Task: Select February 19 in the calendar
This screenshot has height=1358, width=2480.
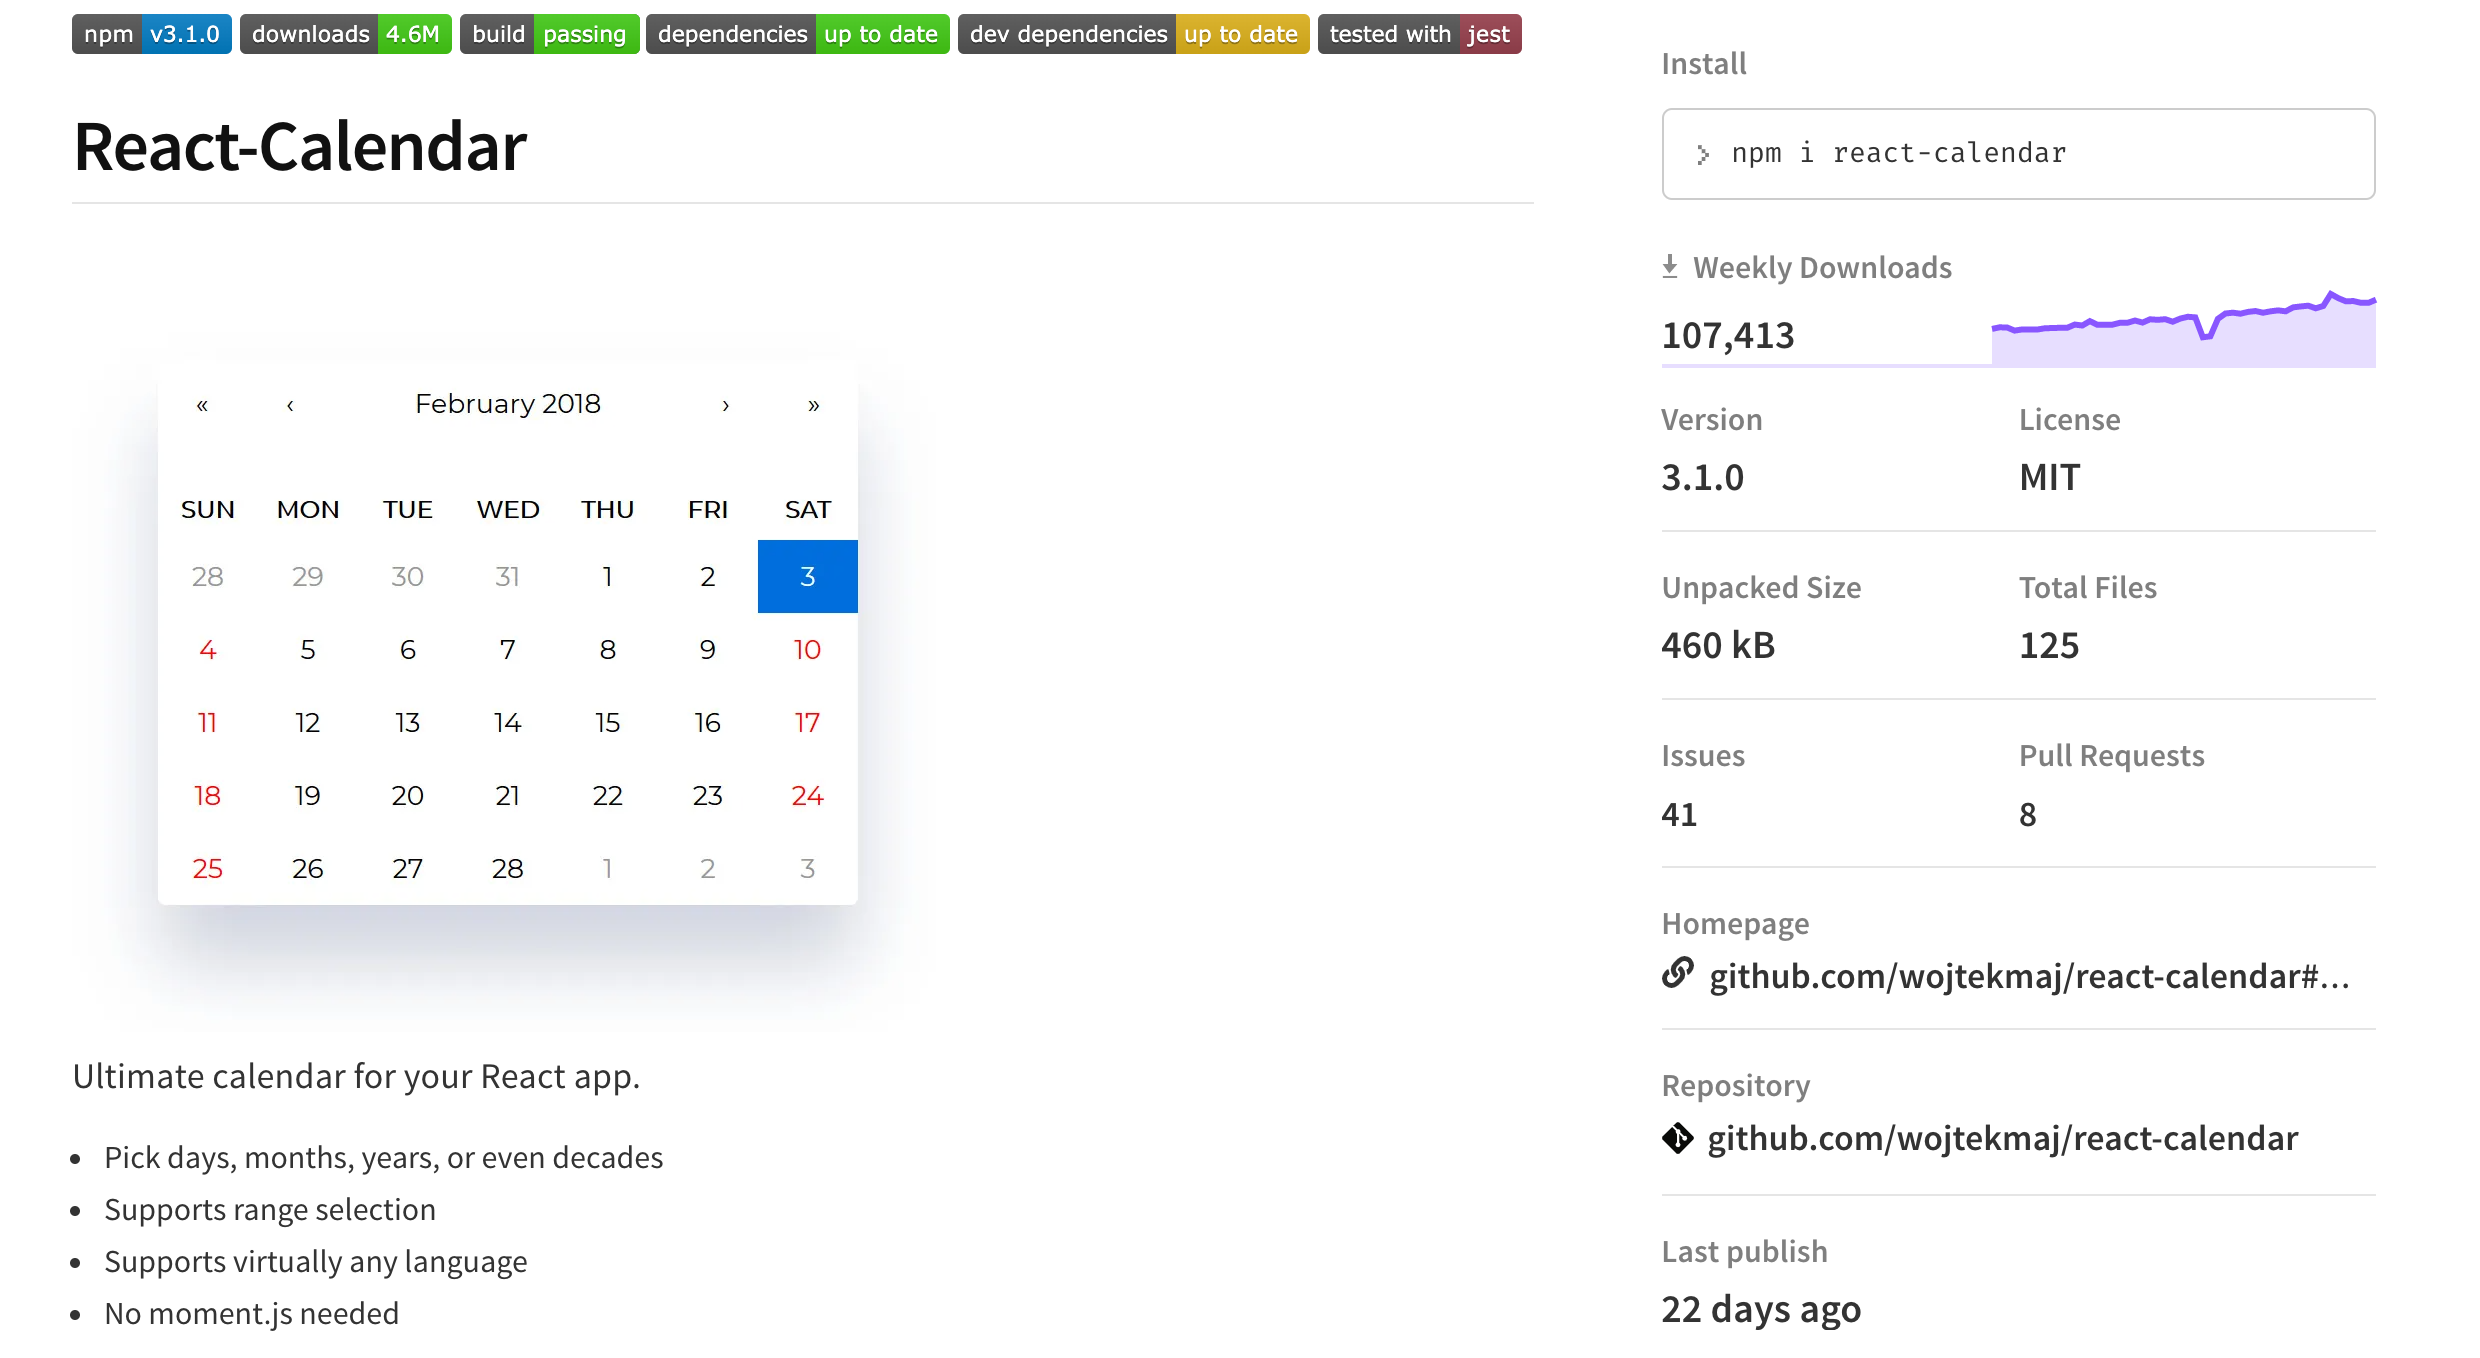Action: [308, 795]
